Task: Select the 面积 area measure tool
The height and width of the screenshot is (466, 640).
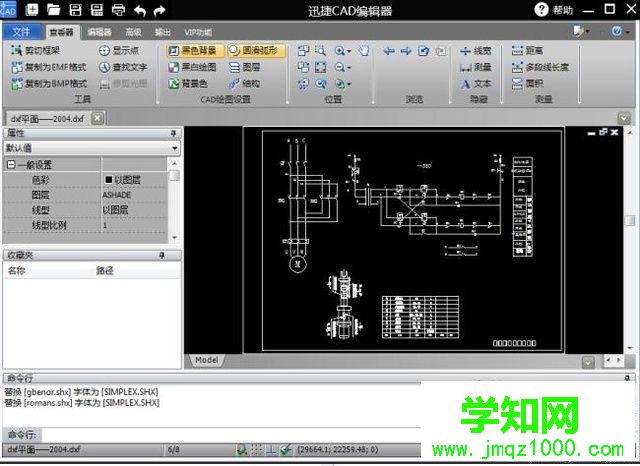Action: [x=527, y=84]
